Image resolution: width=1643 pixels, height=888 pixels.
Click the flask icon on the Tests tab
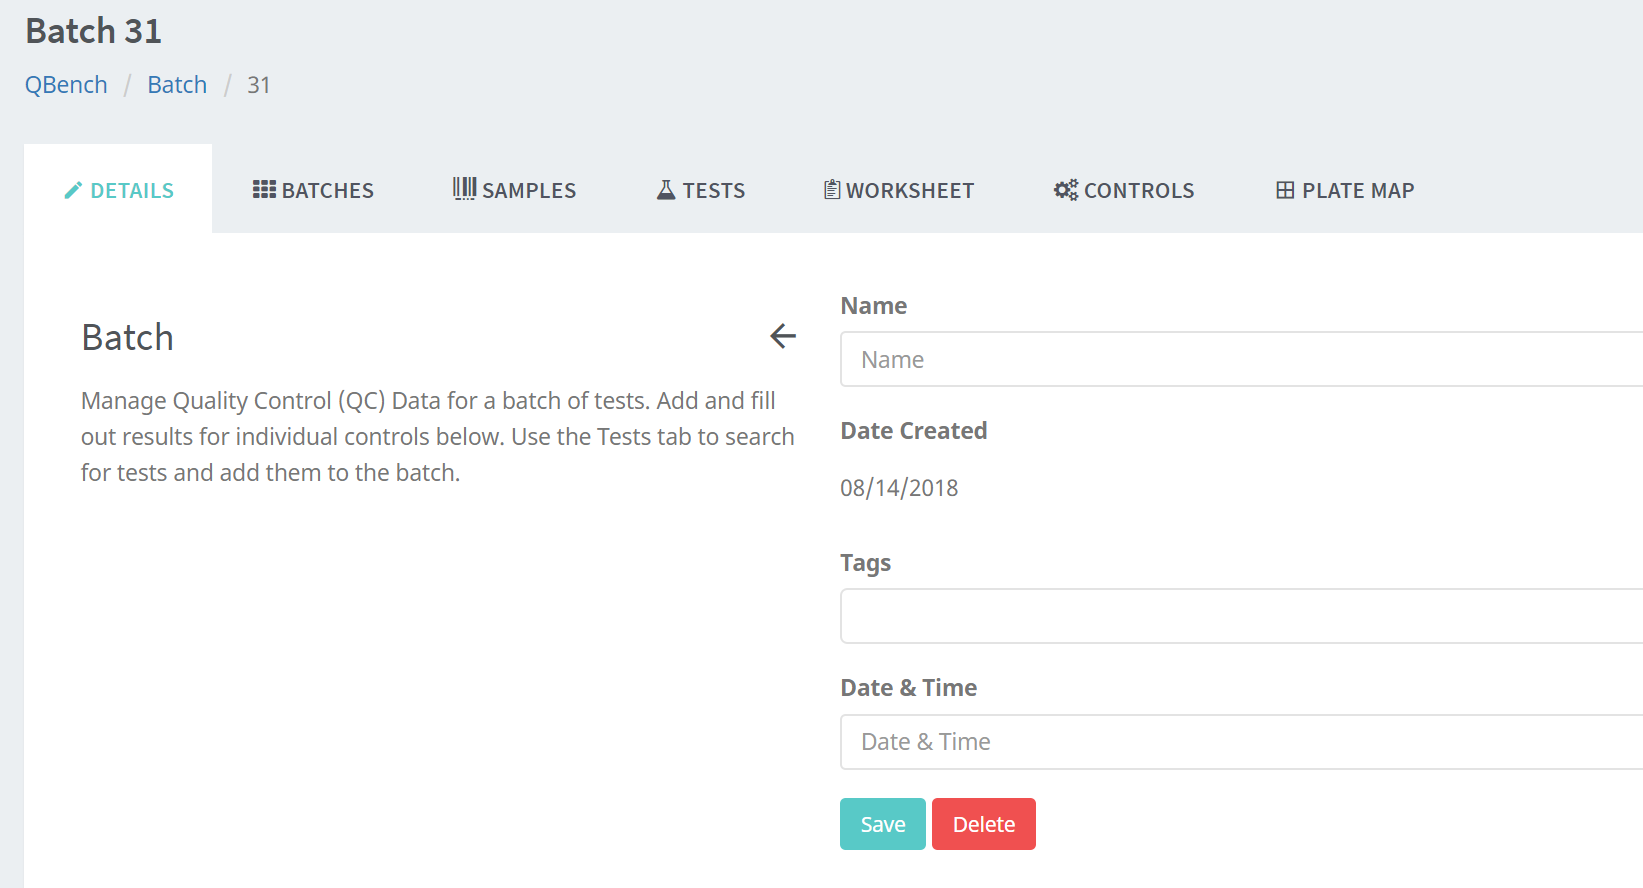click(666, 190)
